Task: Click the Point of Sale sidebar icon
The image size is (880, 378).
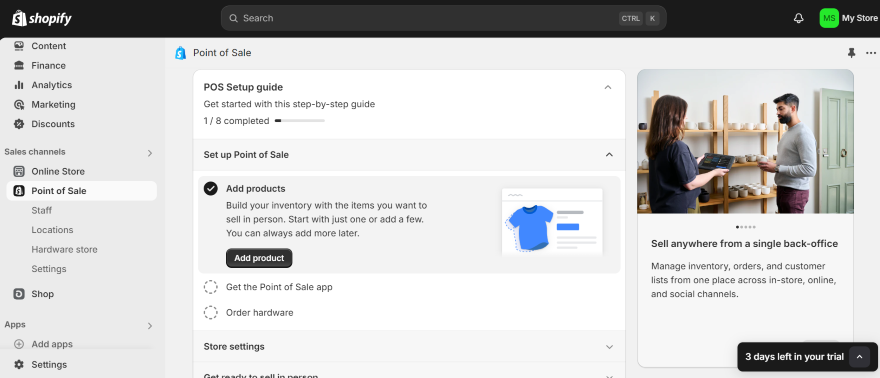Action: (19, 191)
